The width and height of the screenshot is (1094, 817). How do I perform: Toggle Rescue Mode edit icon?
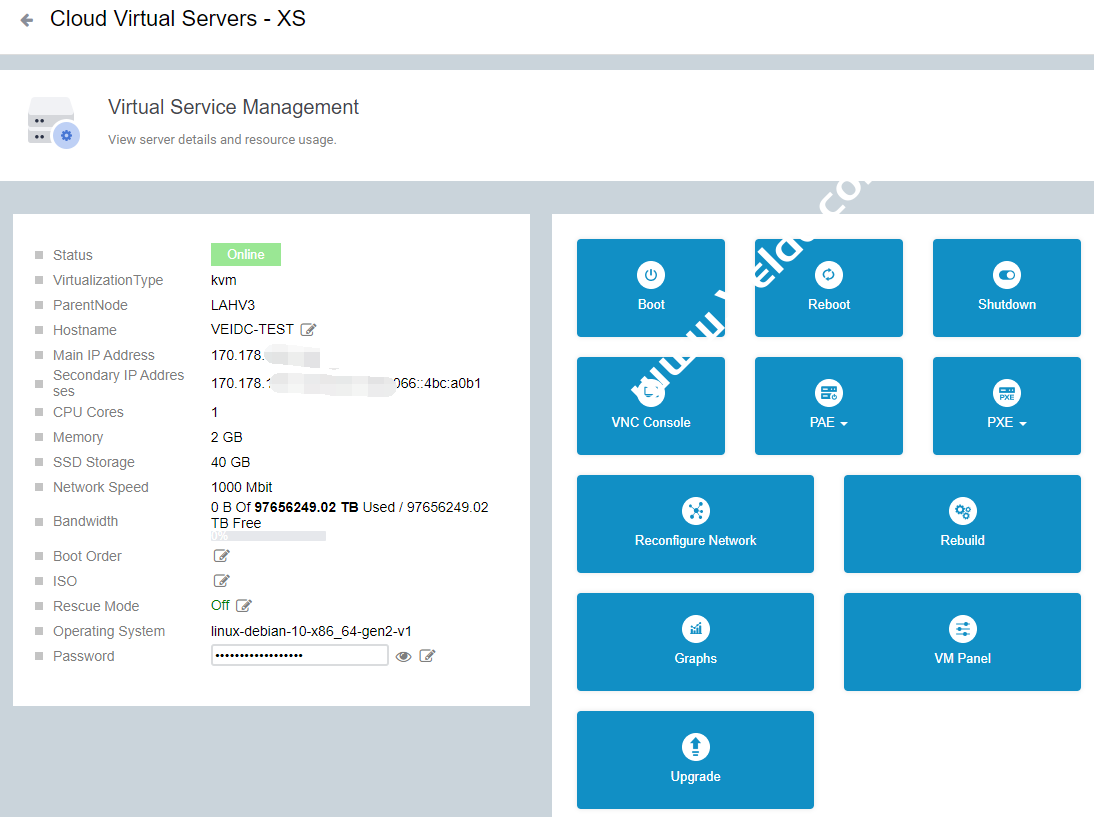[x=244, y=606]
